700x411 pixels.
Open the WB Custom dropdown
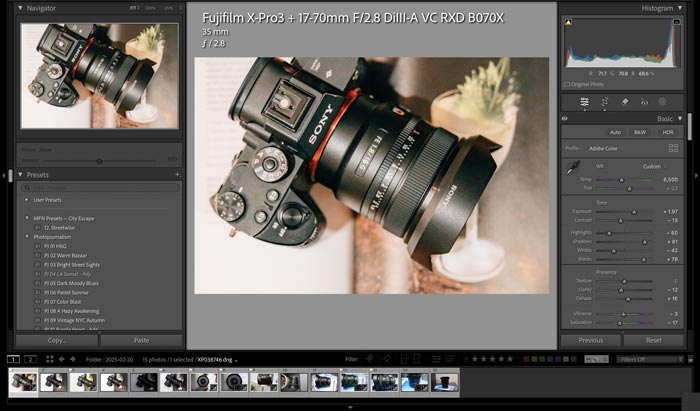point(654,166)
